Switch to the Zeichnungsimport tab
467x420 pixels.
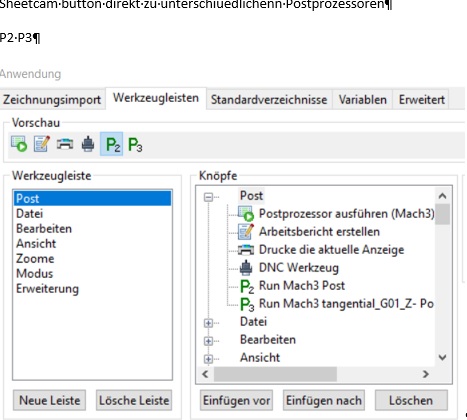52,100
